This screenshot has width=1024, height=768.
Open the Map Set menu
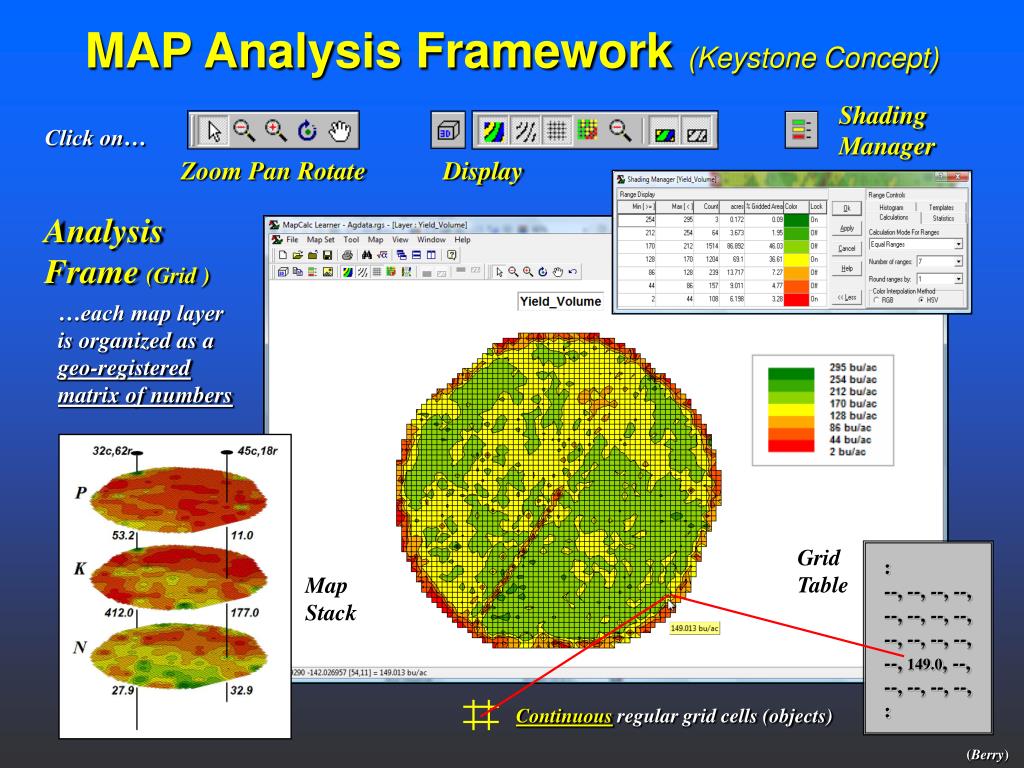tap(321, 239)
